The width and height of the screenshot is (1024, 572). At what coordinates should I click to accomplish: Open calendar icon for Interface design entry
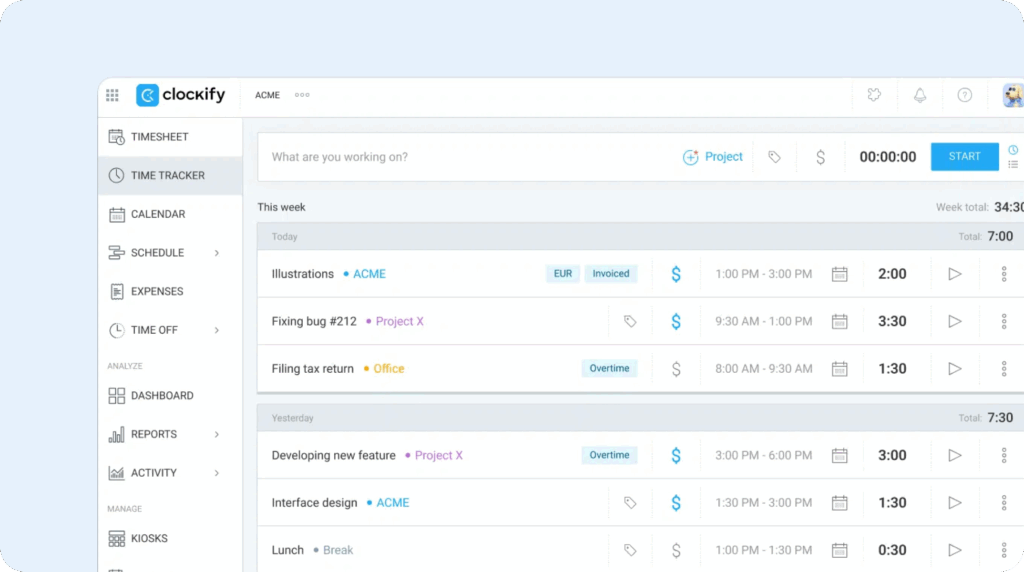tap(840, 503)
